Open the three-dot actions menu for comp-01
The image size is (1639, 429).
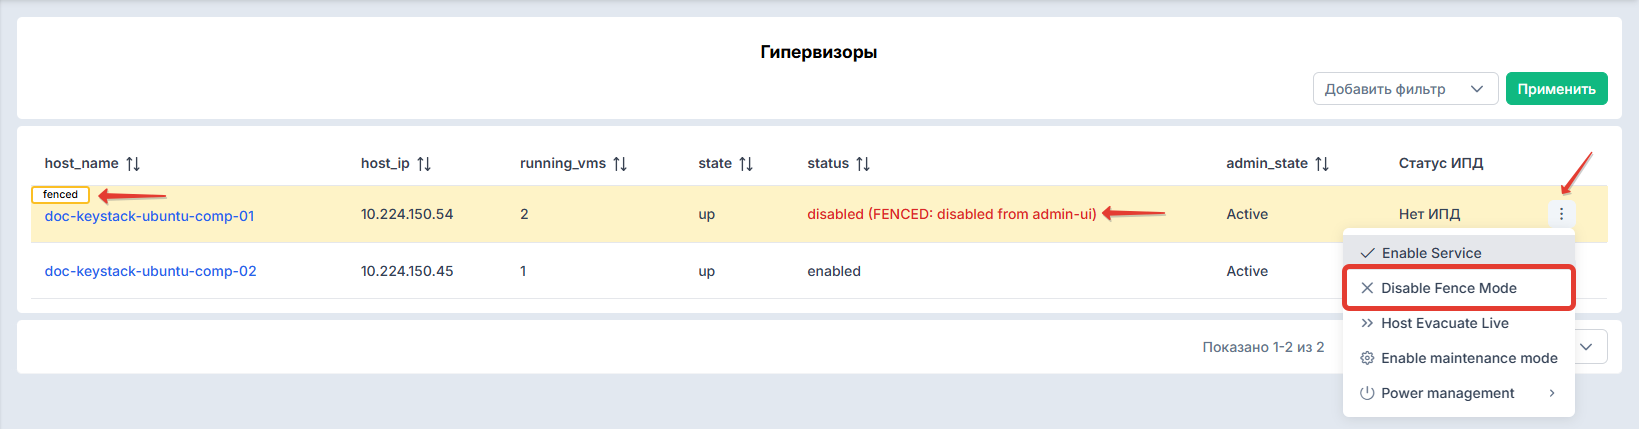[1561, 213]
